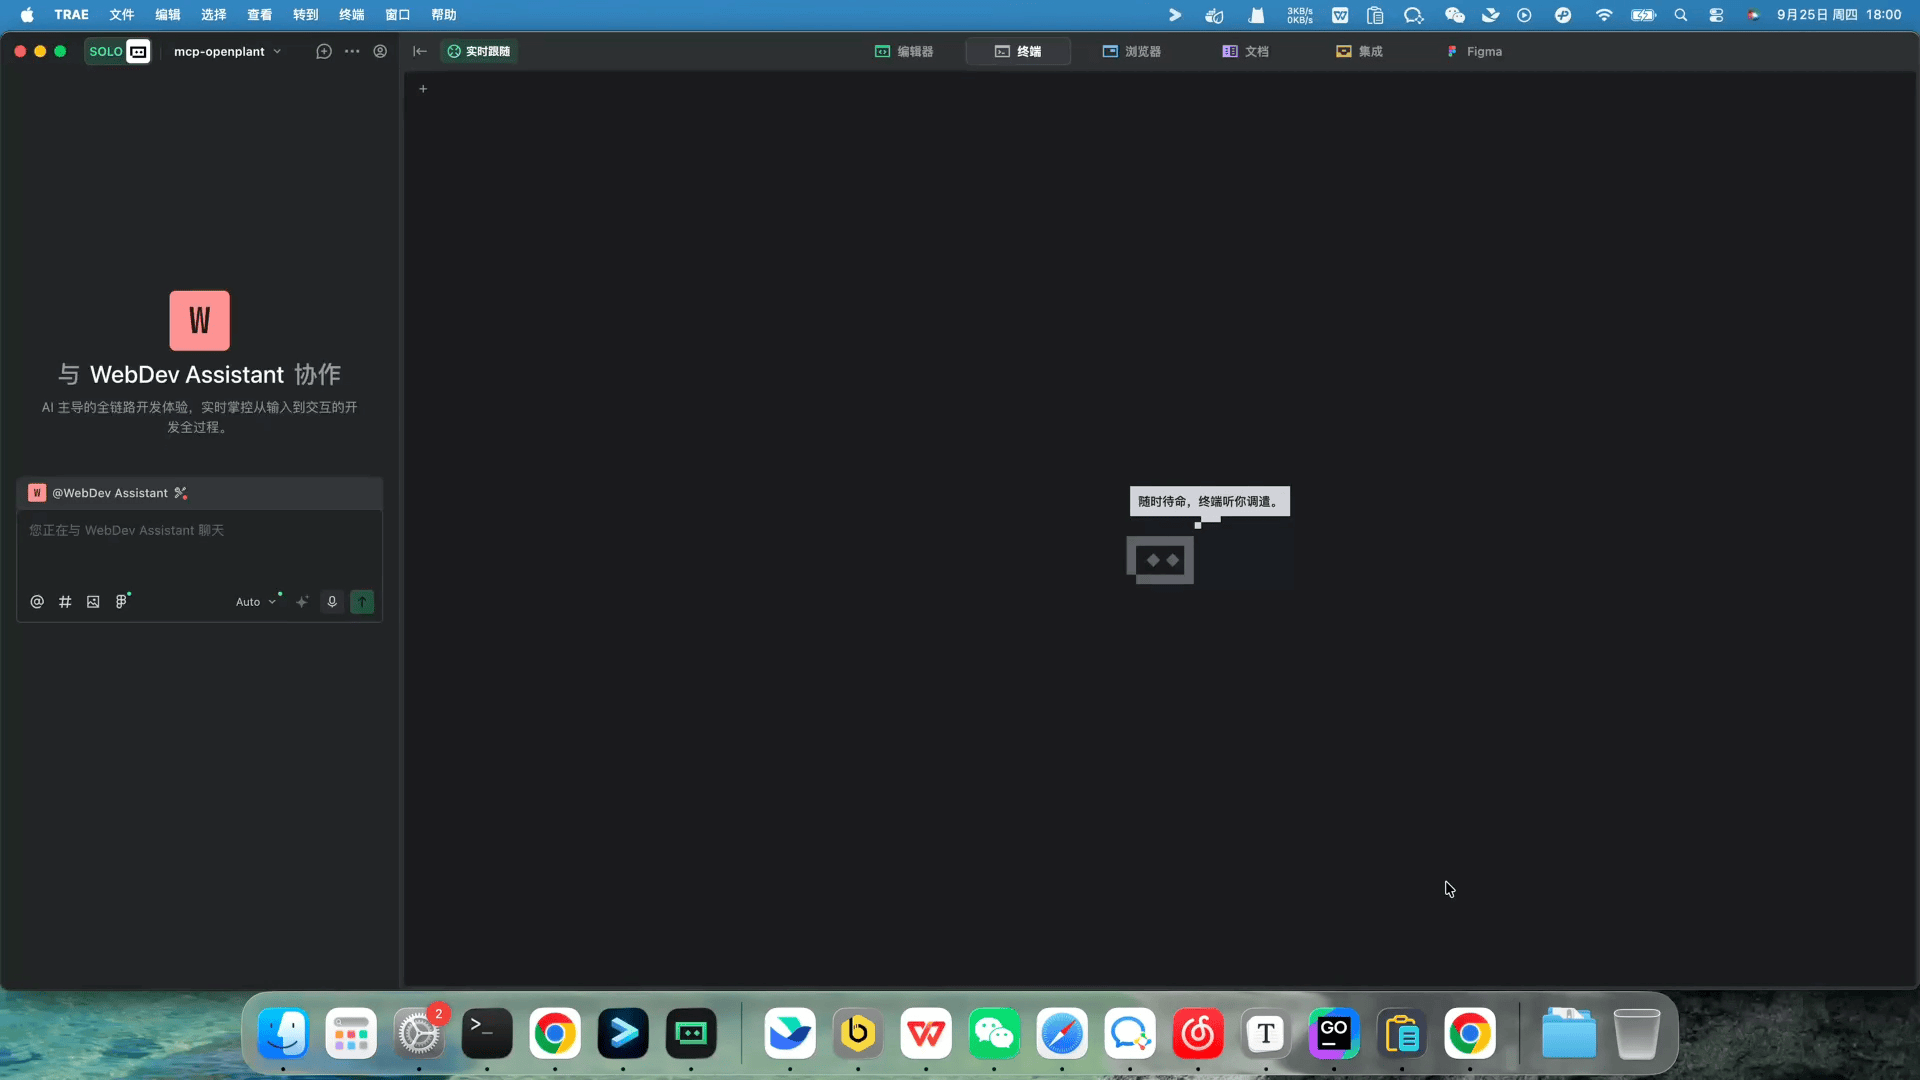Click the # hashtag context icon

65,602
